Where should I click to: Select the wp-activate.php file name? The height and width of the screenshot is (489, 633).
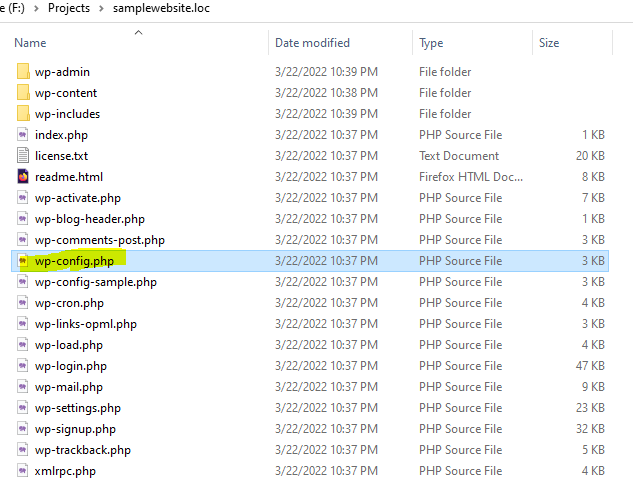(78, 198)
